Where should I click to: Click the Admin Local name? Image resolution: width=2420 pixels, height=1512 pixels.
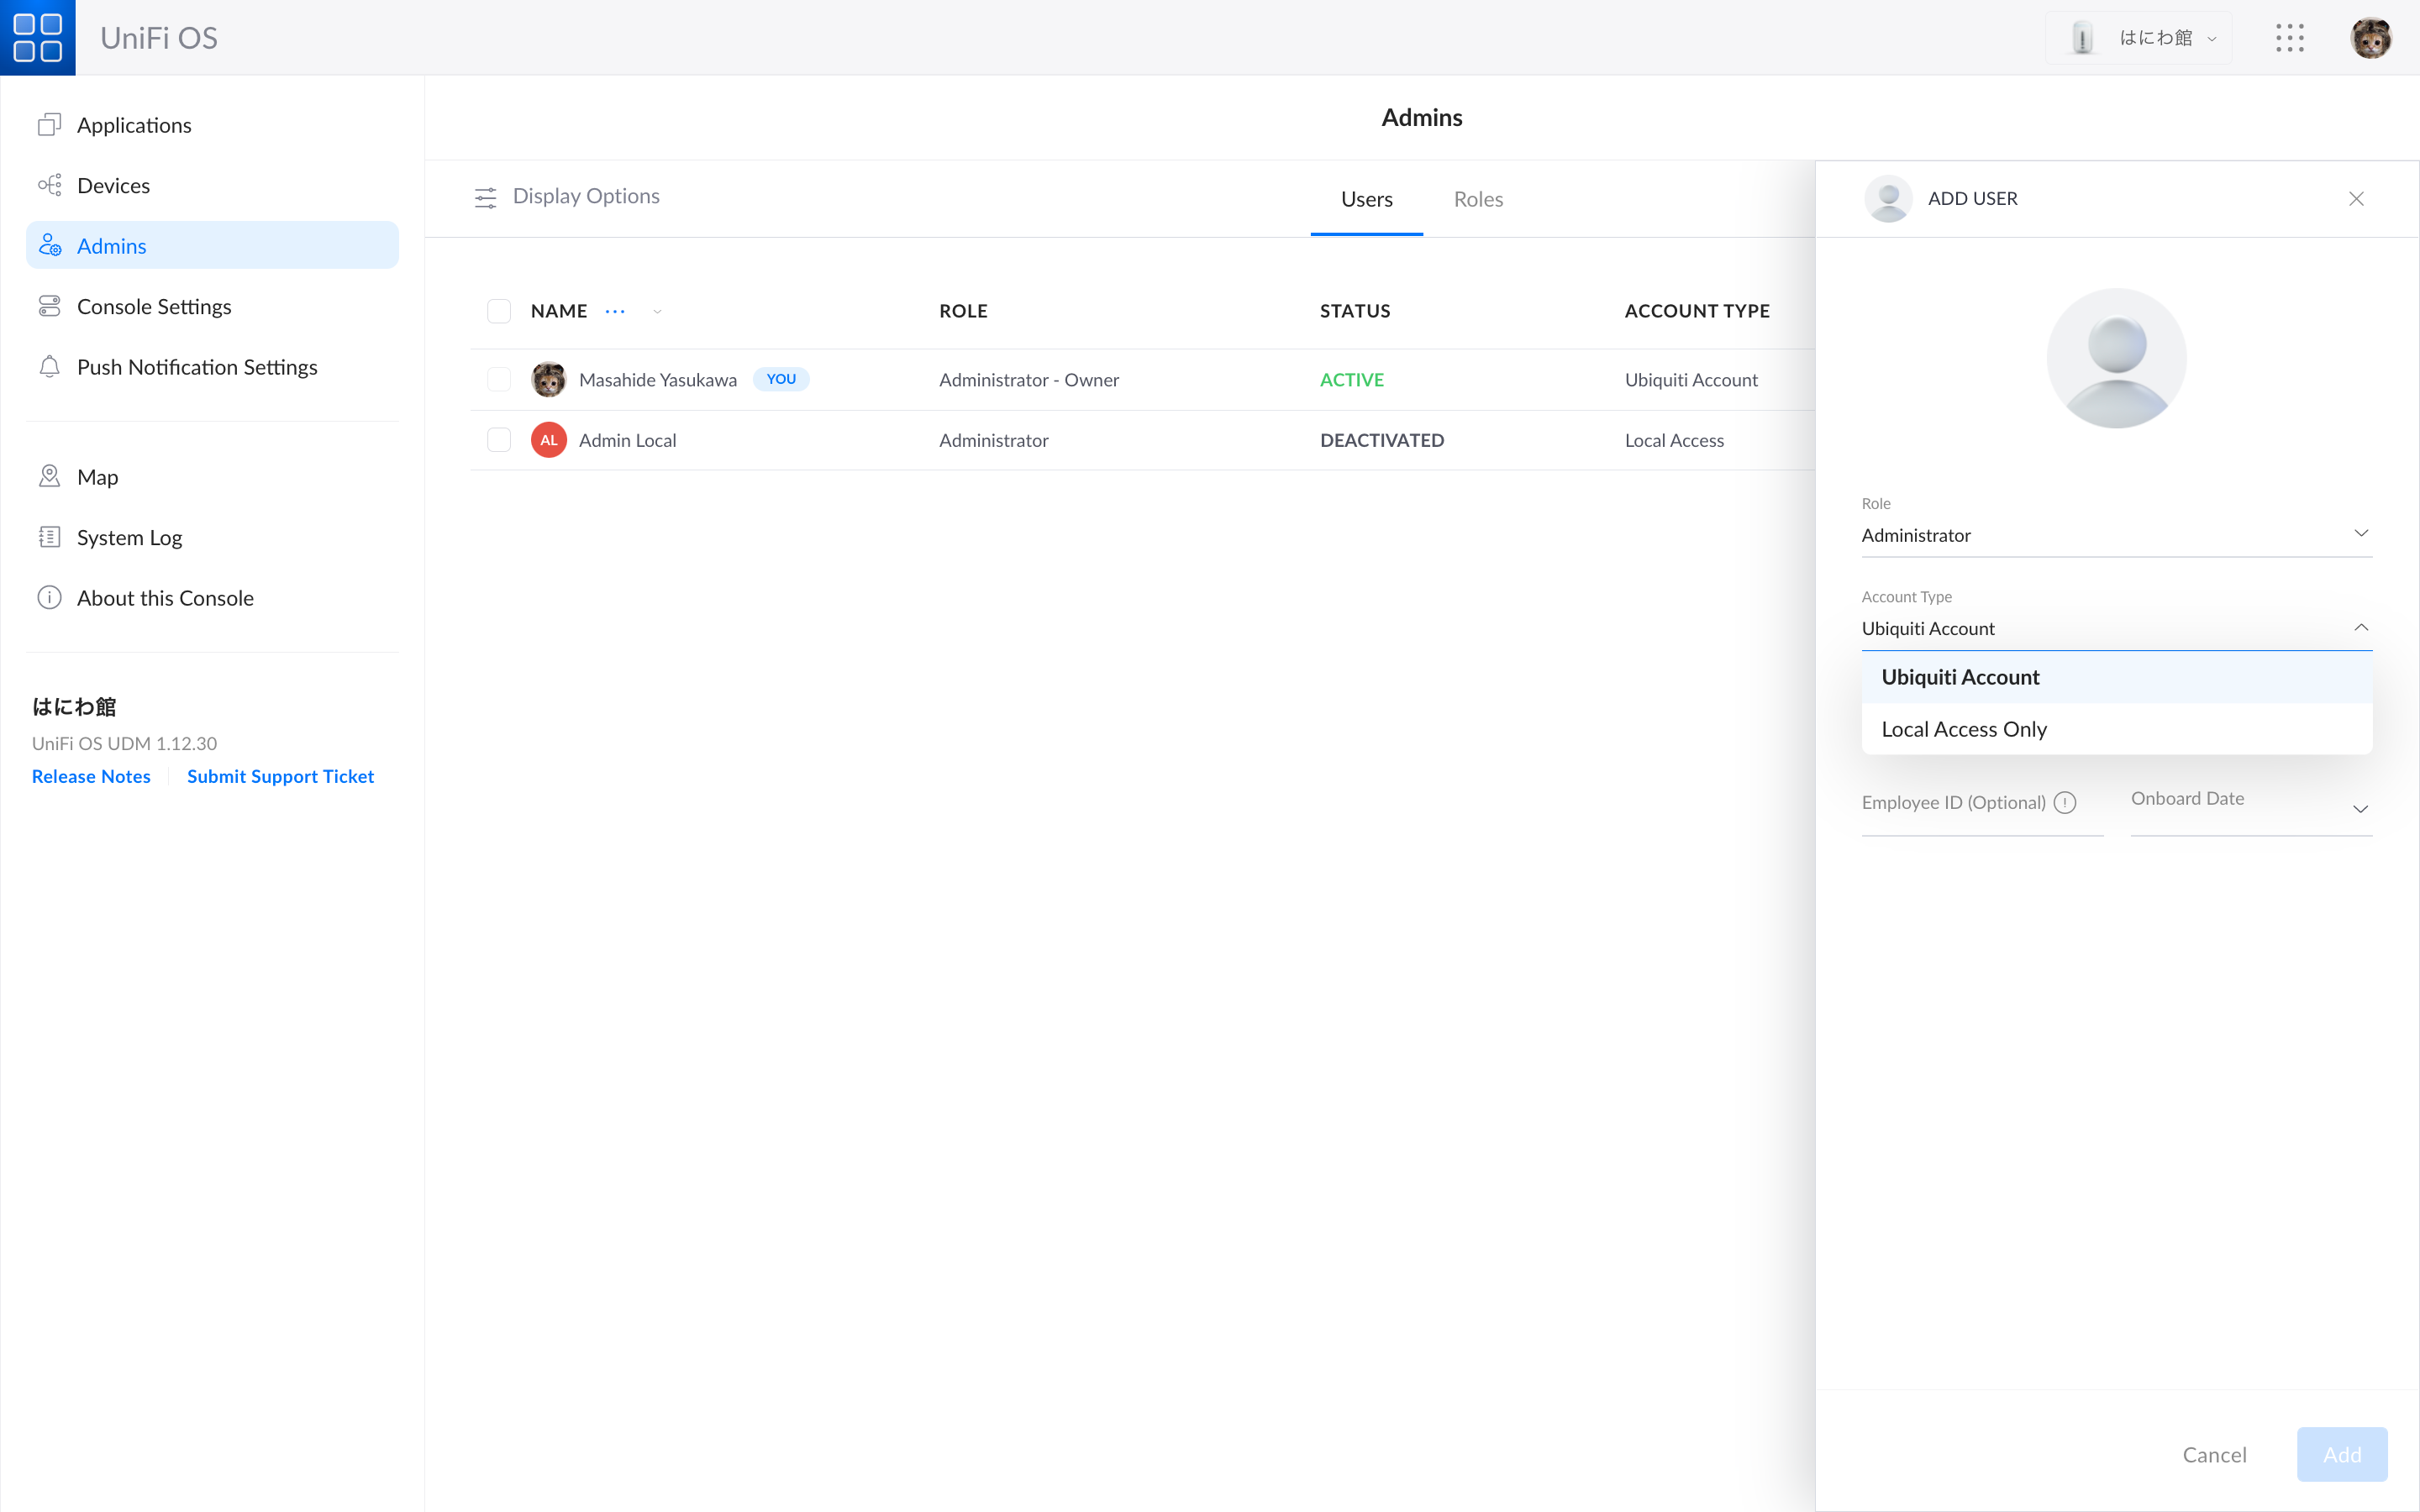[x=627, y=440]
